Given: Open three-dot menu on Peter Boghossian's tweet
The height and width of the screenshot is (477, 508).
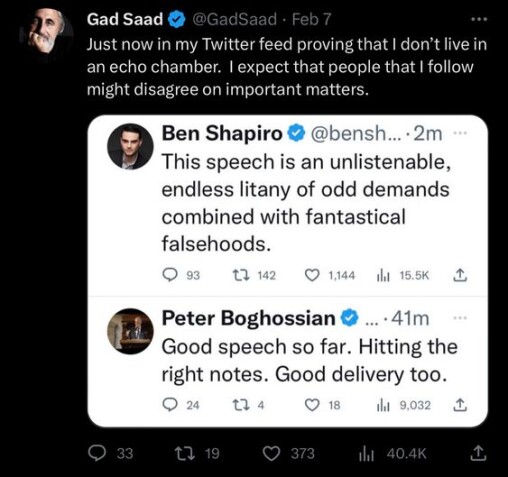Looking at the screenshot, I should pos(460,318).
